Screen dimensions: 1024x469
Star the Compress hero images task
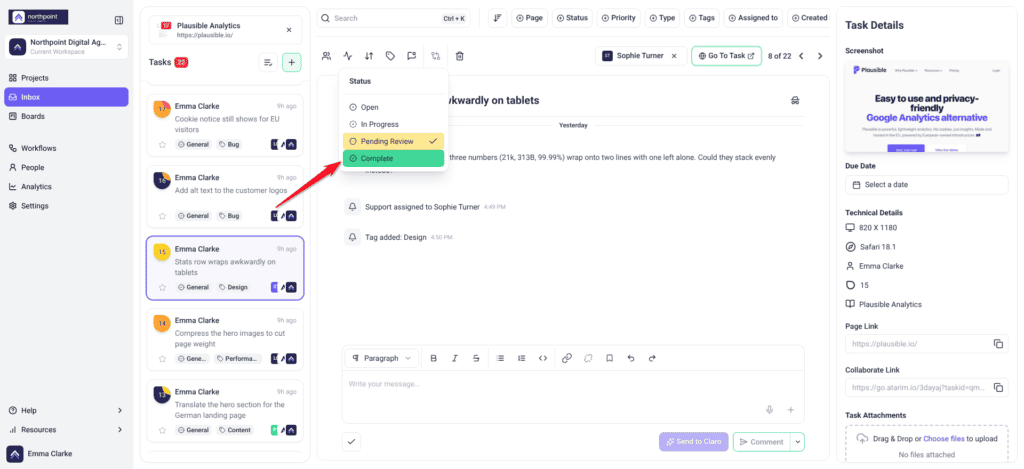pyautogui.click(x=163, y=359)
